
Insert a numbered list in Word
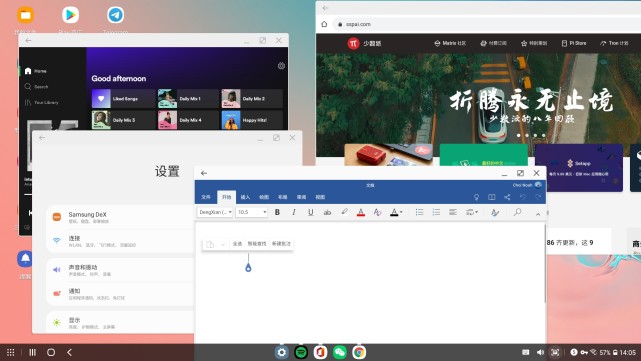click(x=436, y=212)
